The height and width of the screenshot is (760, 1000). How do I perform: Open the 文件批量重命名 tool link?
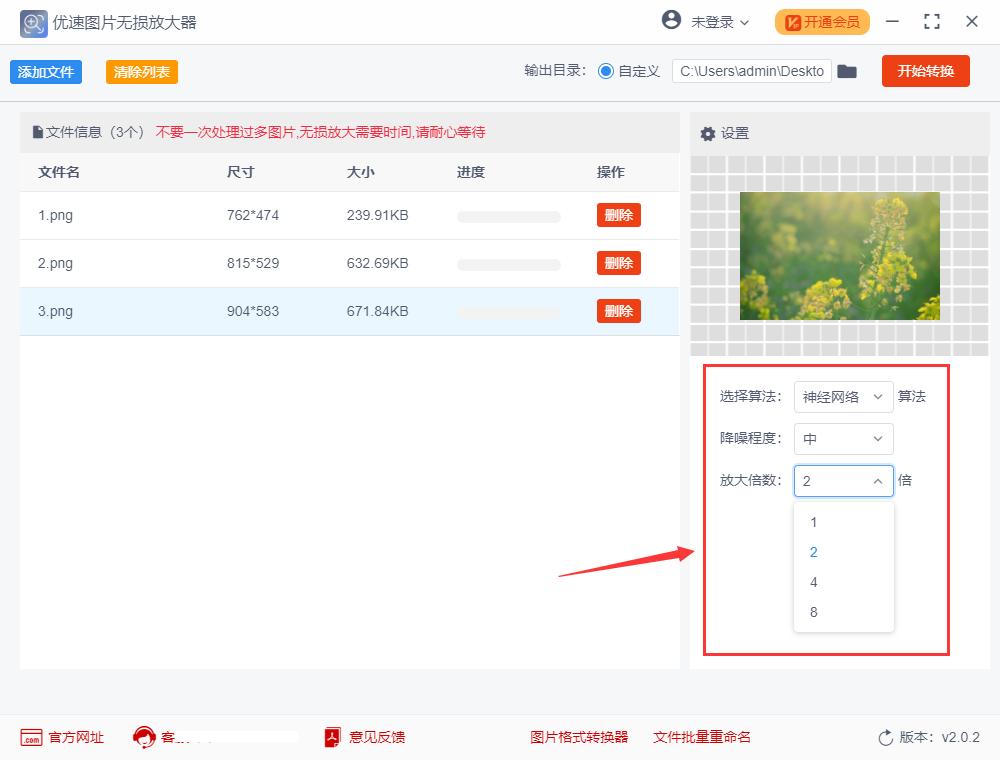point(701,737)
